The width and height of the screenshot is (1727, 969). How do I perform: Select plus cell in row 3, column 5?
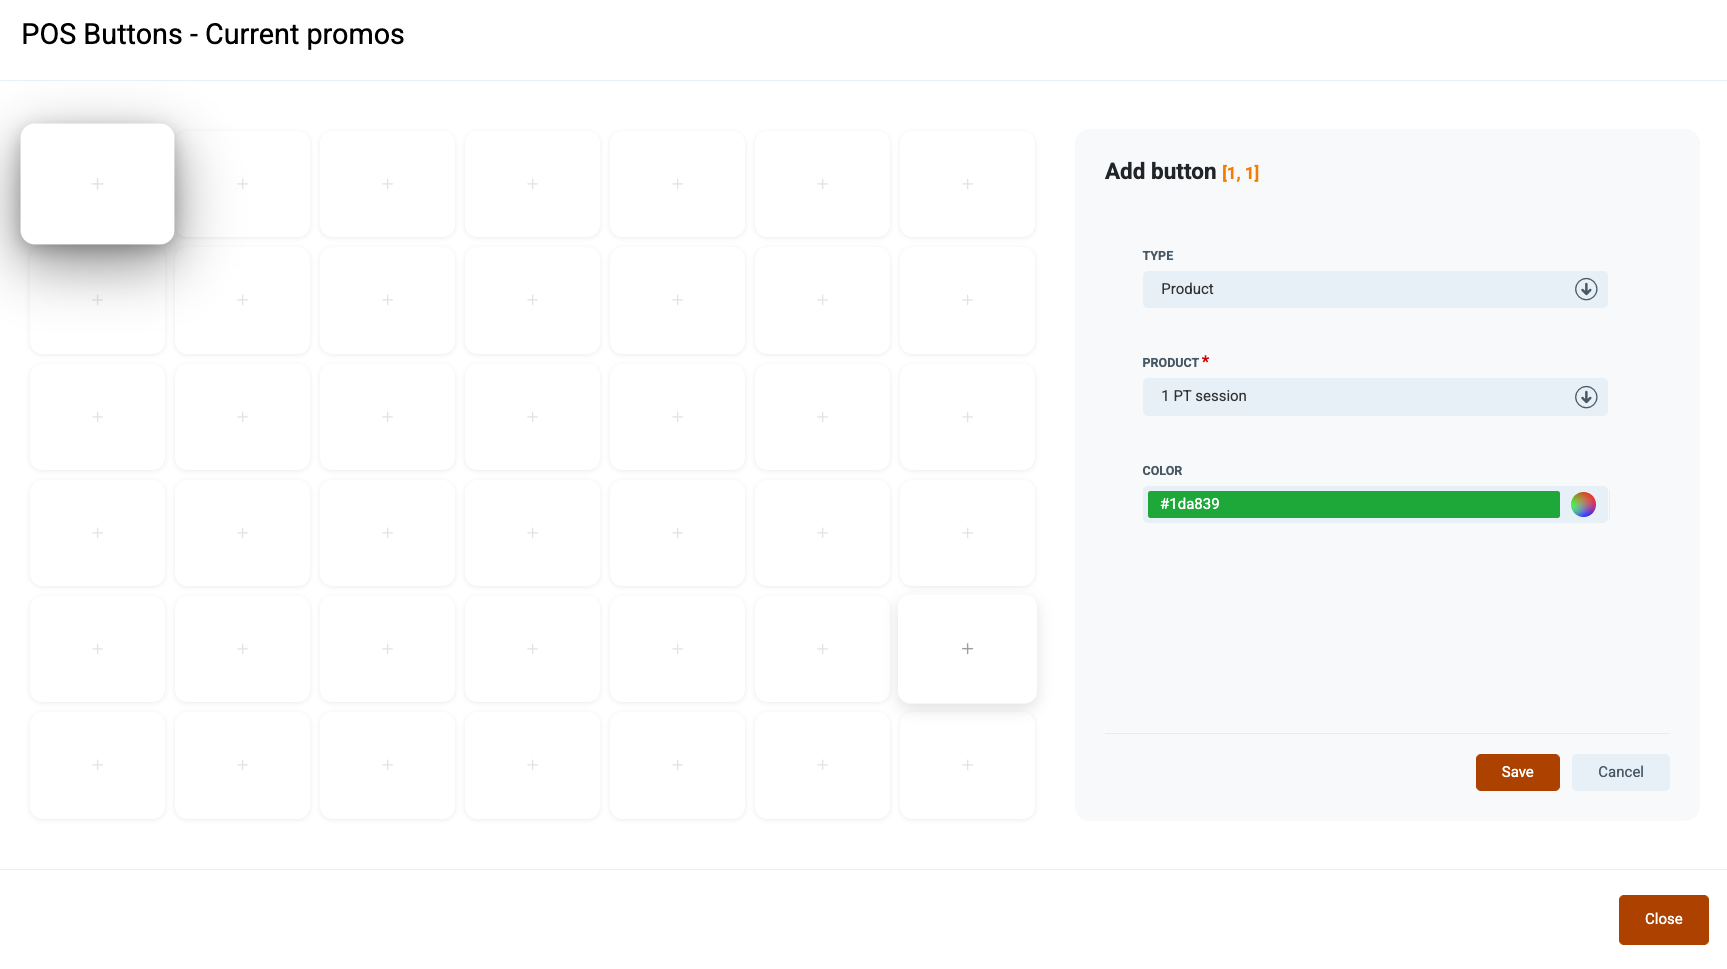pos(677,417)
